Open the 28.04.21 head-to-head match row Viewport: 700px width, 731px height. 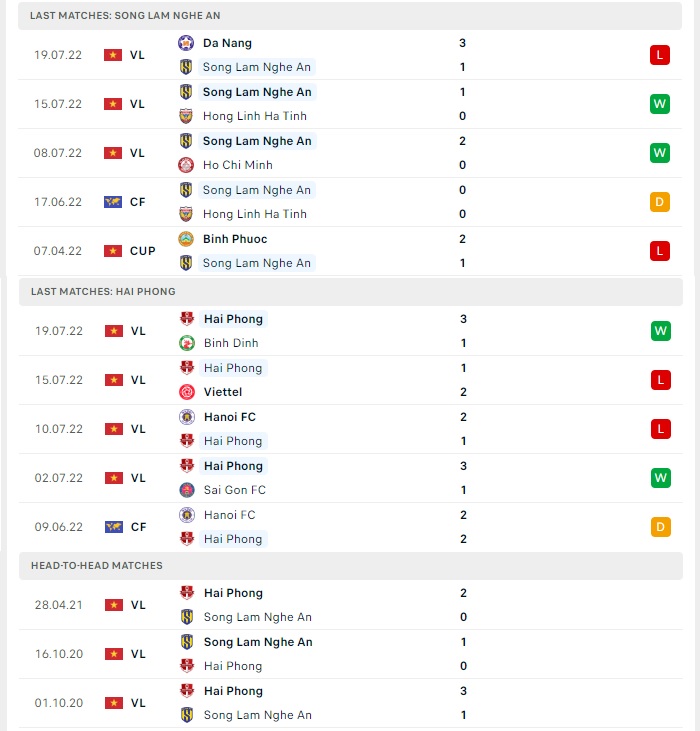click(x=350, y=605)
